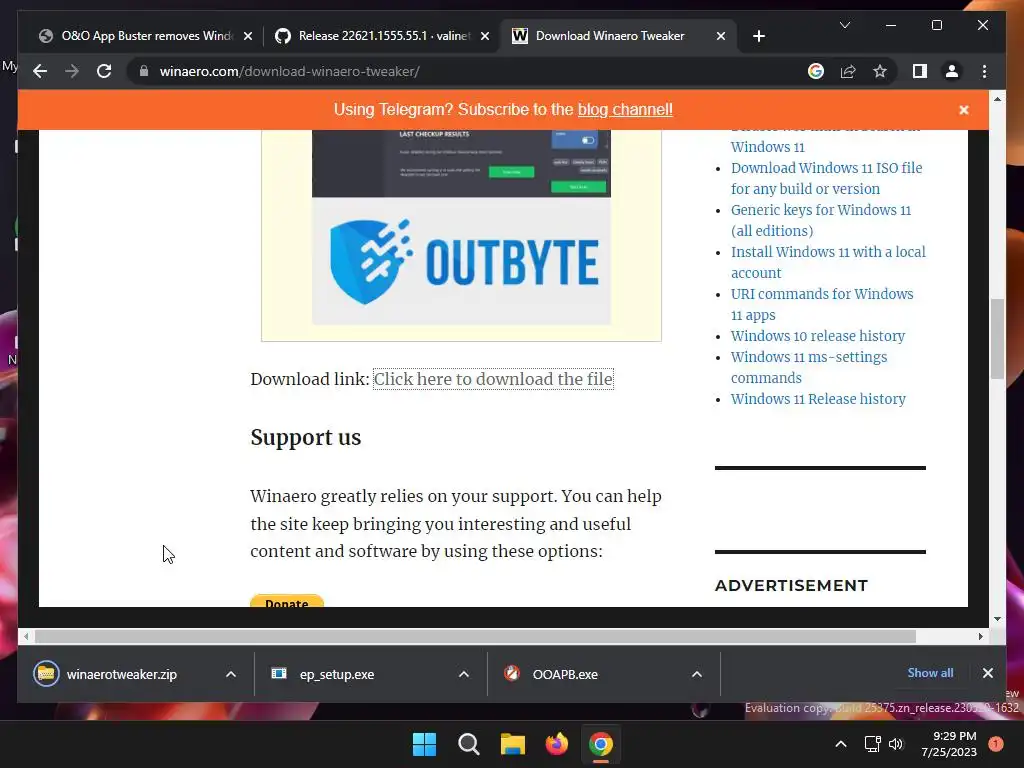The height and width of the screenshot is (768, 1024).
Task: Close the downloads shelf
Action: (x=987, y=673)
